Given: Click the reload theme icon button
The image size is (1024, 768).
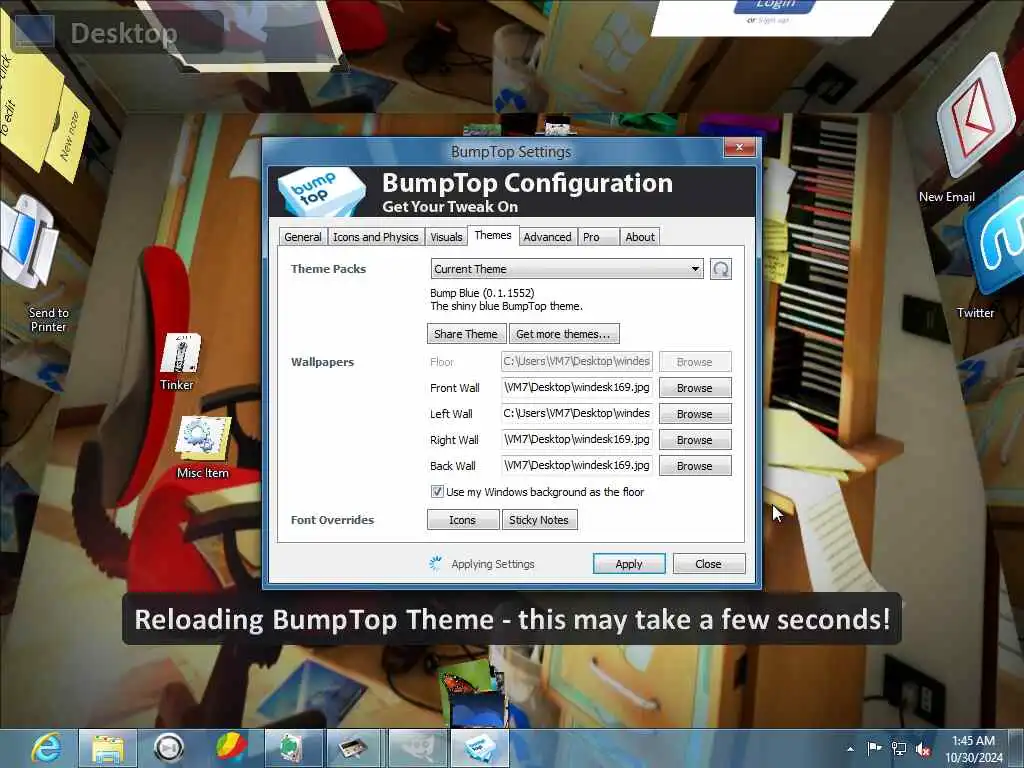Looking at the screenshot, I should (x=721, y=268).
